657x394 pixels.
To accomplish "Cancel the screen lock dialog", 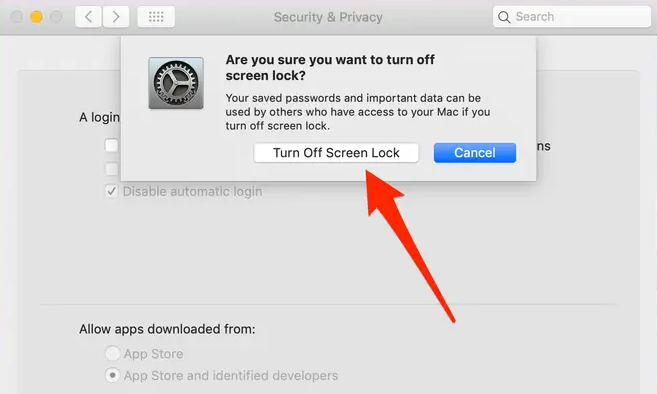I will point(475,153).
